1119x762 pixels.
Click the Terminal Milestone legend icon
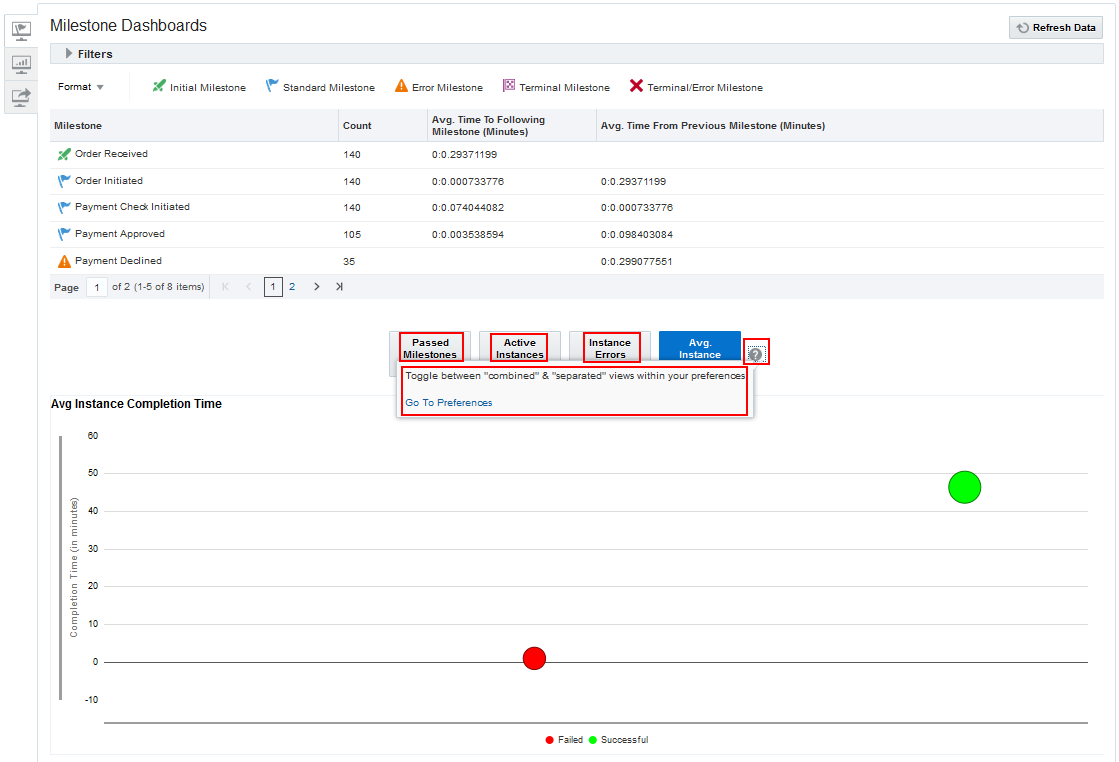tap(509, 86)
